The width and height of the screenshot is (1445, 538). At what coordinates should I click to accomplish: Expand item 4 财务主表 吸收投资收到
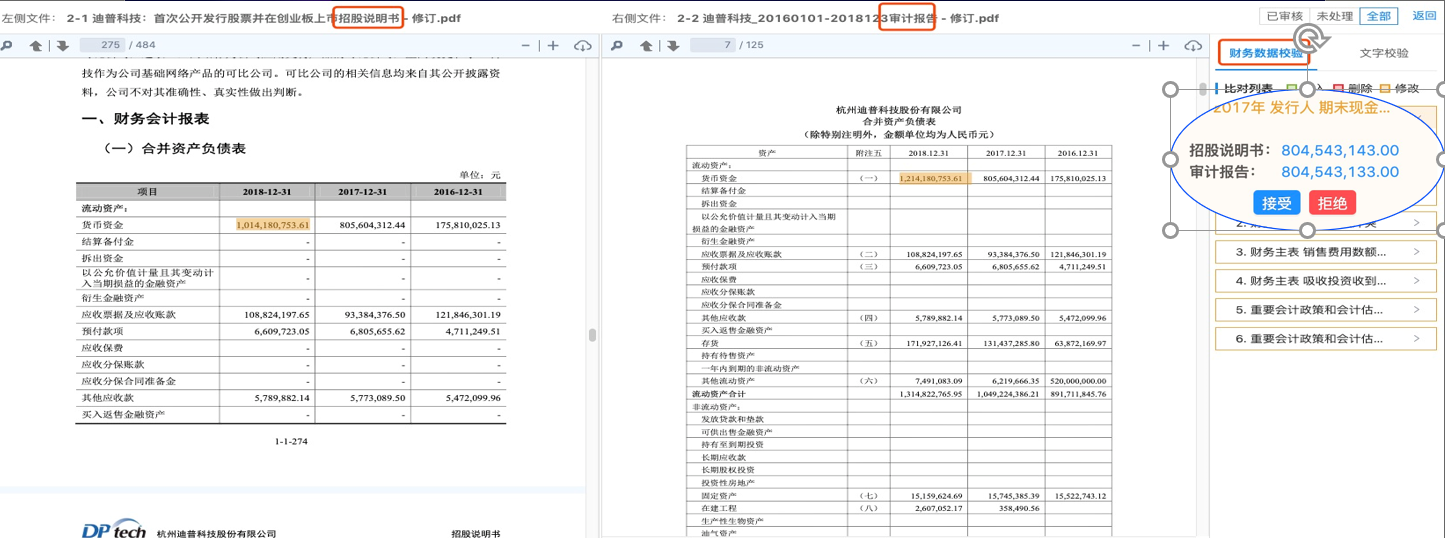[1326, 281]
